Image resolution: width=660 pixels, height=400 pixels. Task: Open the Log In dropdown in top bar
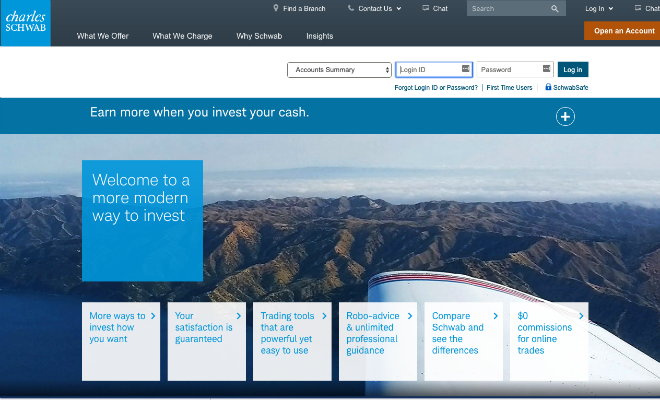(x=598, y=8)
